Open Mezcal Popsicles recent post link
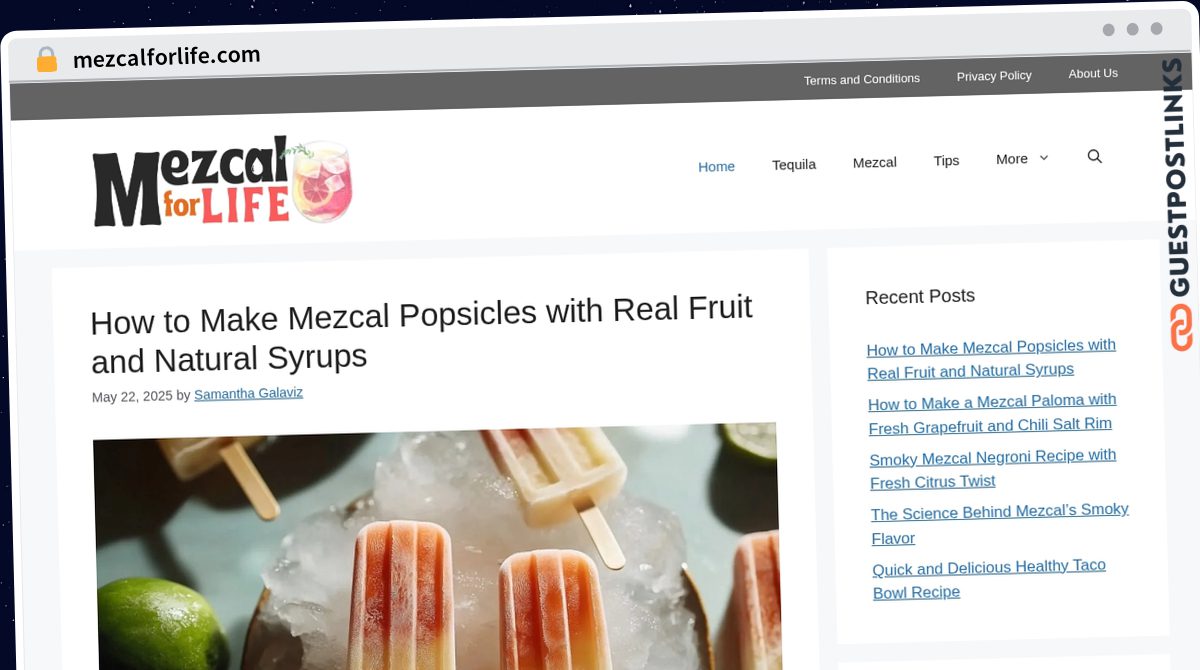Screen dimensions: 1200x670 coord(991,358)
